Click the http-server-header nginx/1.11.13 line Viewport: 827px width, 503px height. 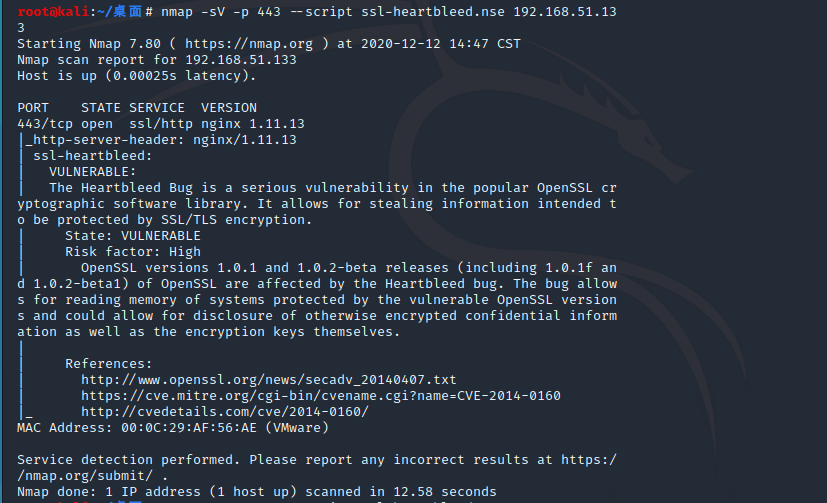pos(161,140)
